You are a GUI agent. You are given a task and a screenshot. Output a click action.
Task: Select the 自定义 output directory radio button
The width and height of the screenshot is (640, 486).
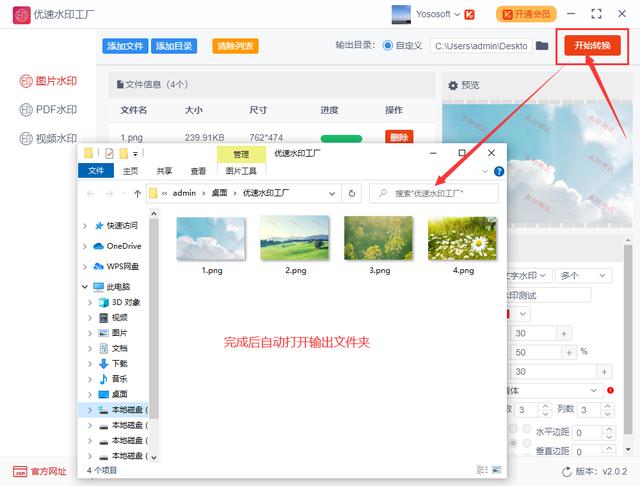(388, 45)
